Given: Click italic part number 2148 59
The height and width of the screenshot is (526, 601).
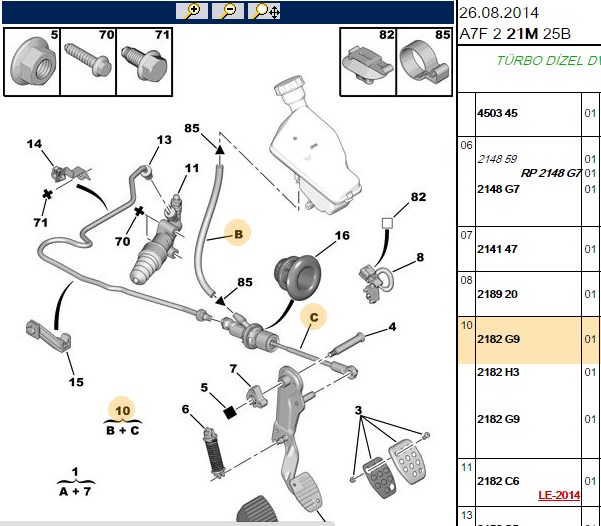Looking at the screenshot, I should (x=497, y=159).
